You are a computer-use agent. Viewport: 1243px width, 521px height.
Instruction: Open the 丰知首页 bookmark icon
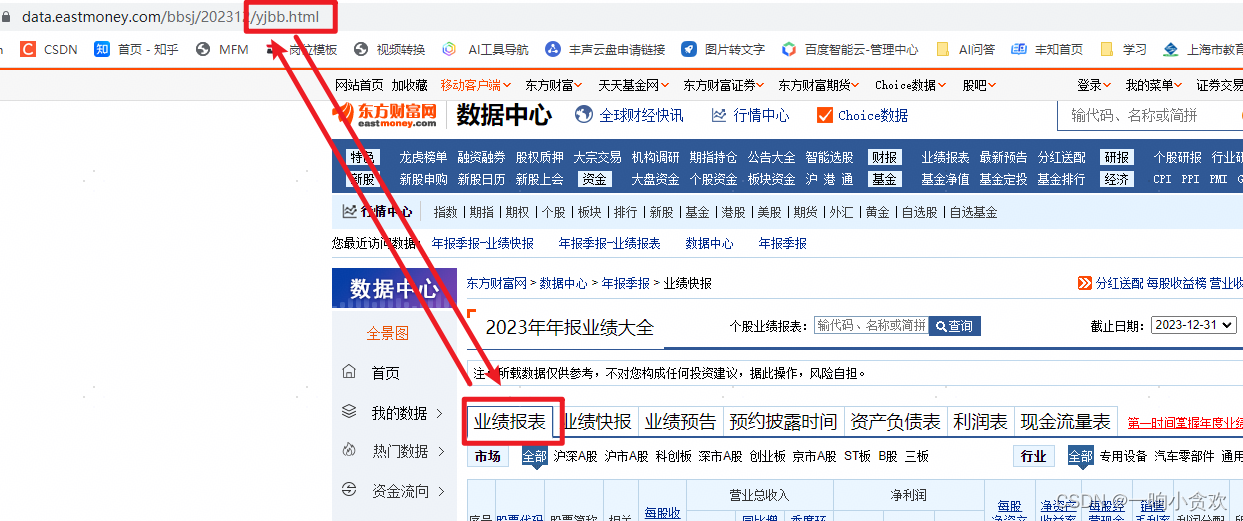(1019, 49)
